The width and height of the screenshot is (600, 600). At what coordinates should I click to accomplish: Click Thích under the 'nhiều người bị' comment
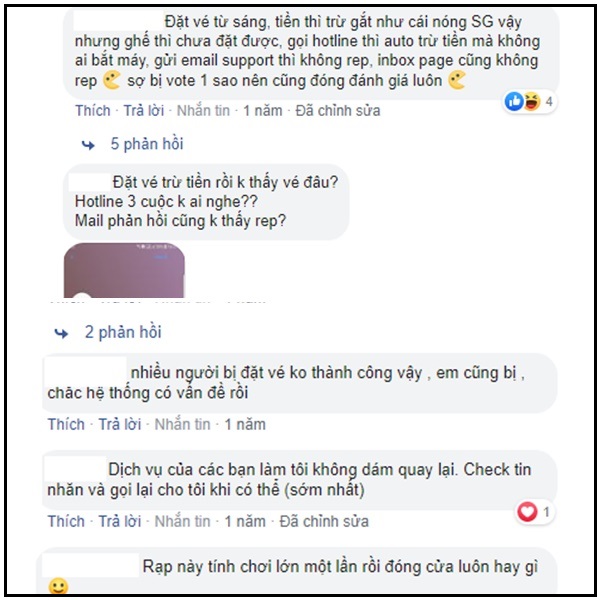(66, 424)
